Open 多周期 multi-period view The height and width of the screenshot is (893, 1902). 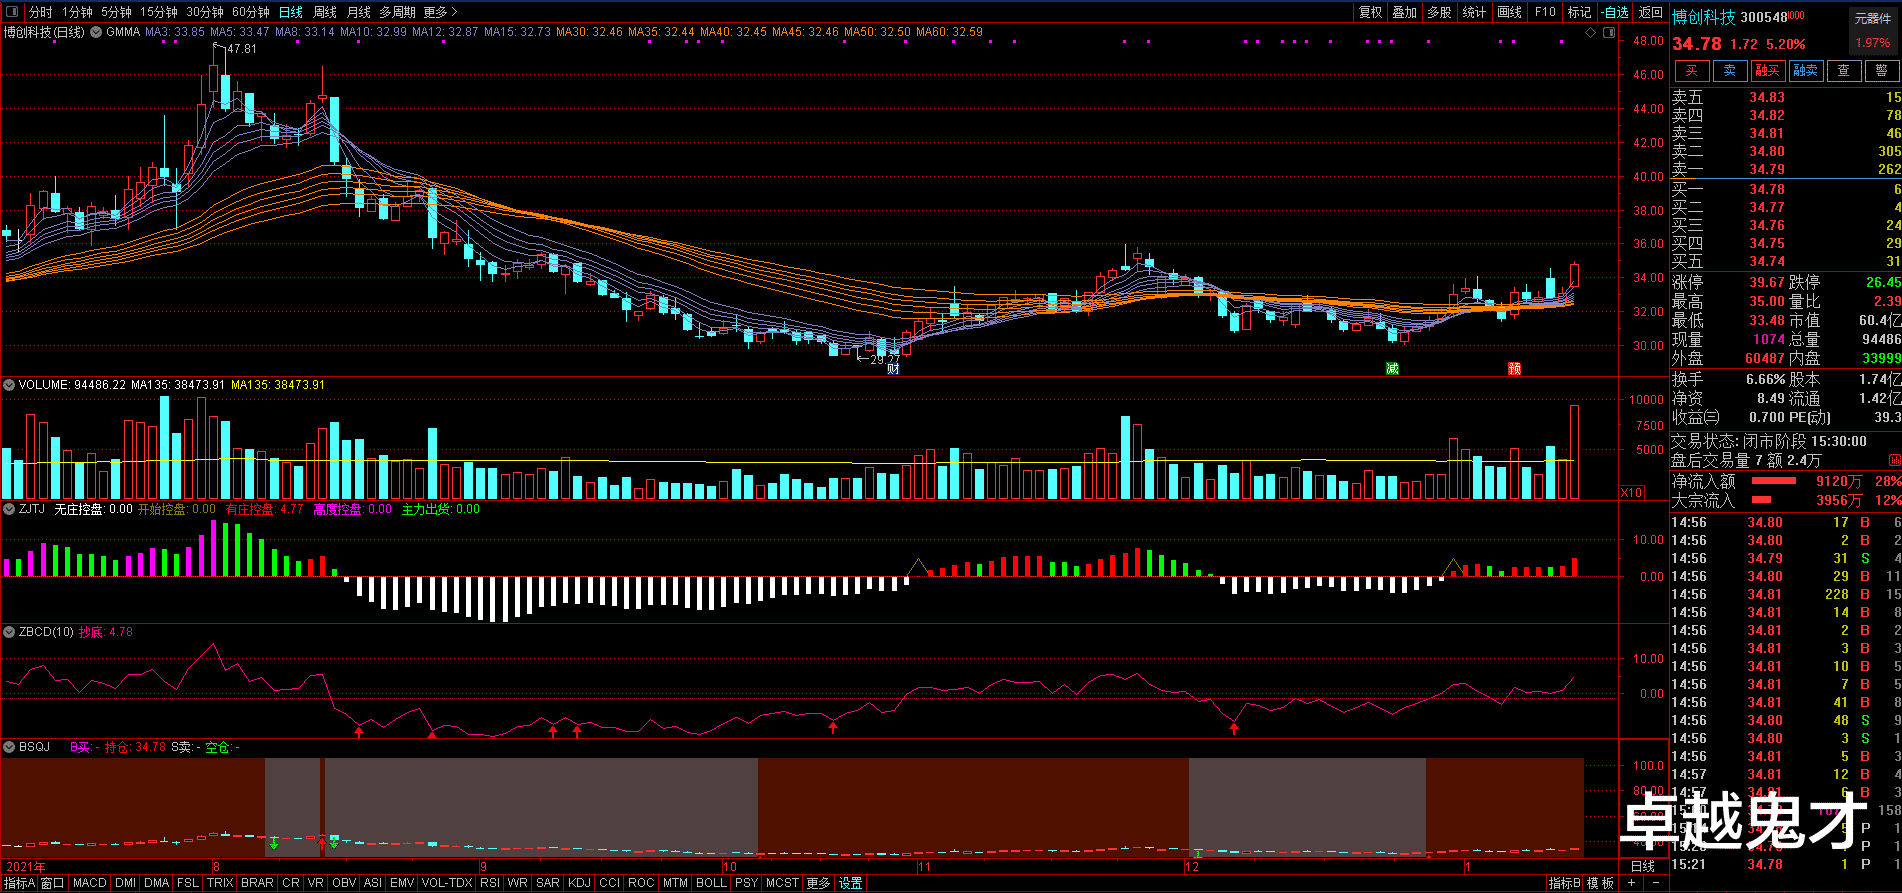(x=397, y=12)
